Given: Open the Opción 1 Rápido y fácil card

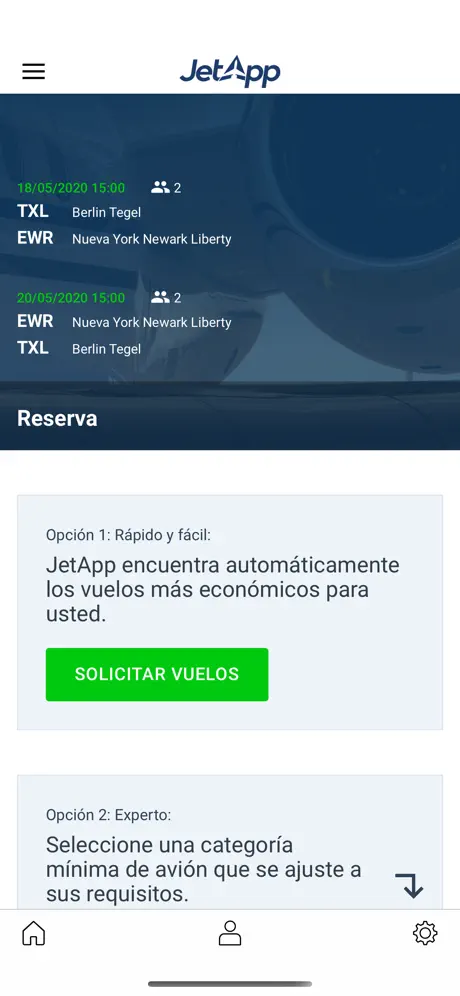Looking at the screenshot, I should (x=230, y=612).
